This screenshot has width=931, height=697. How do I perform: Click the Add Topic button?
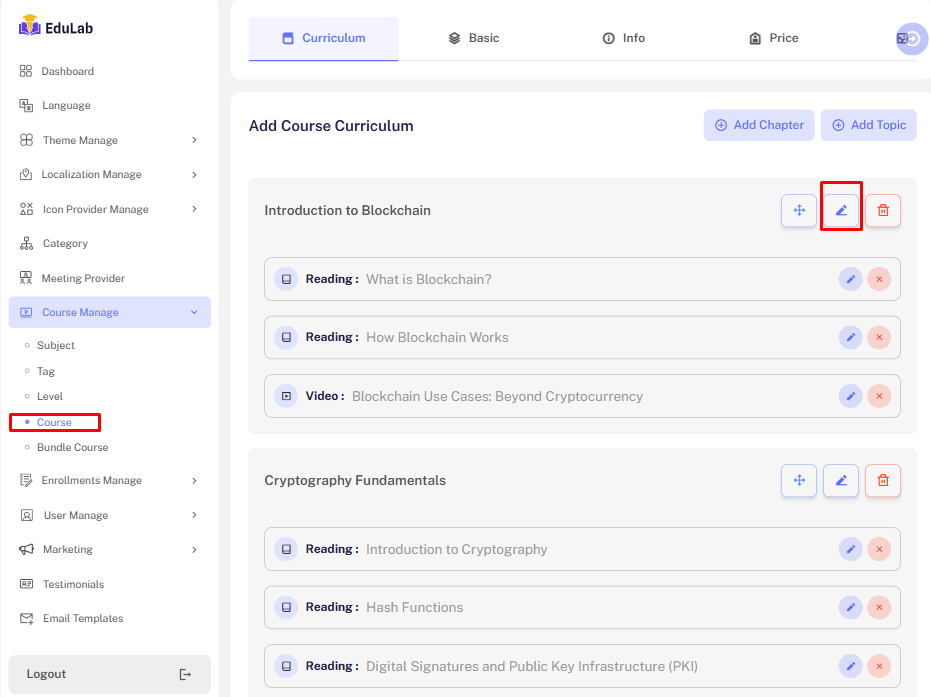tap(868, 125)
